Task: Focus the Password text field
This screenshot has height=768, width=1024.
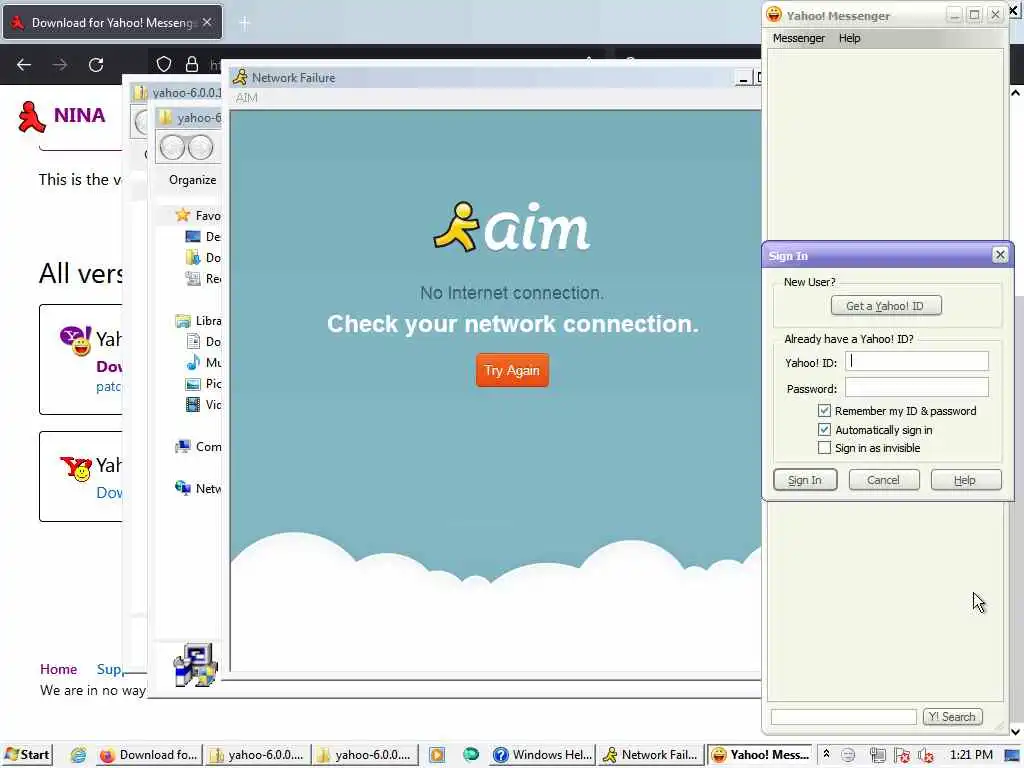Action: (916, 388)
